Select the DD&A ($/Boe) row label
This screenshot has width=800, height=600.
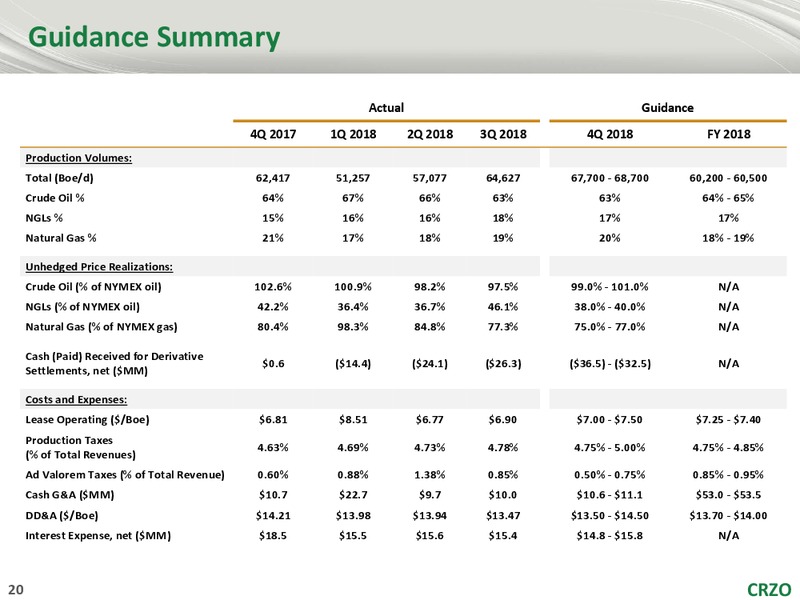click(62, 516)
